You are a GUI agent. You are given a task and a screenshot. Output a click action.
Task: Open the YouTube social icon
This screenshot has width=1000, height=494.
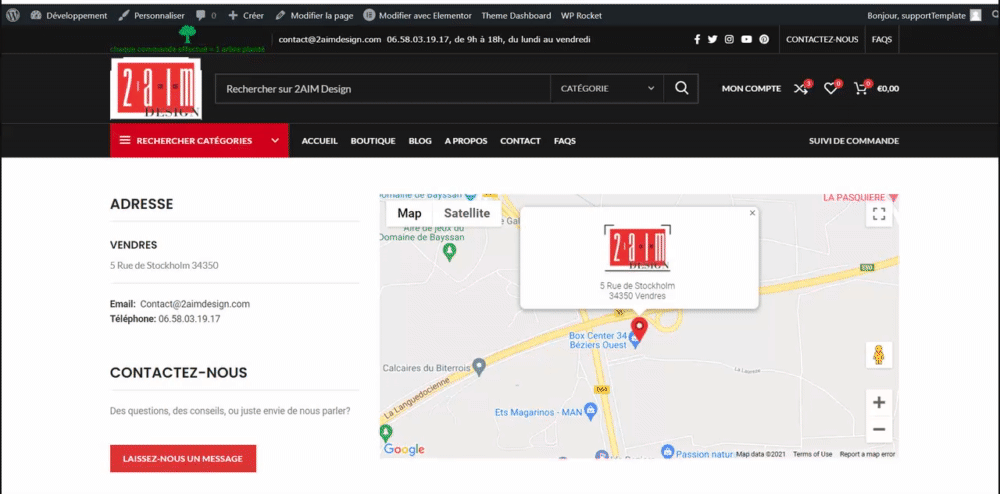[x=747, y=40]
